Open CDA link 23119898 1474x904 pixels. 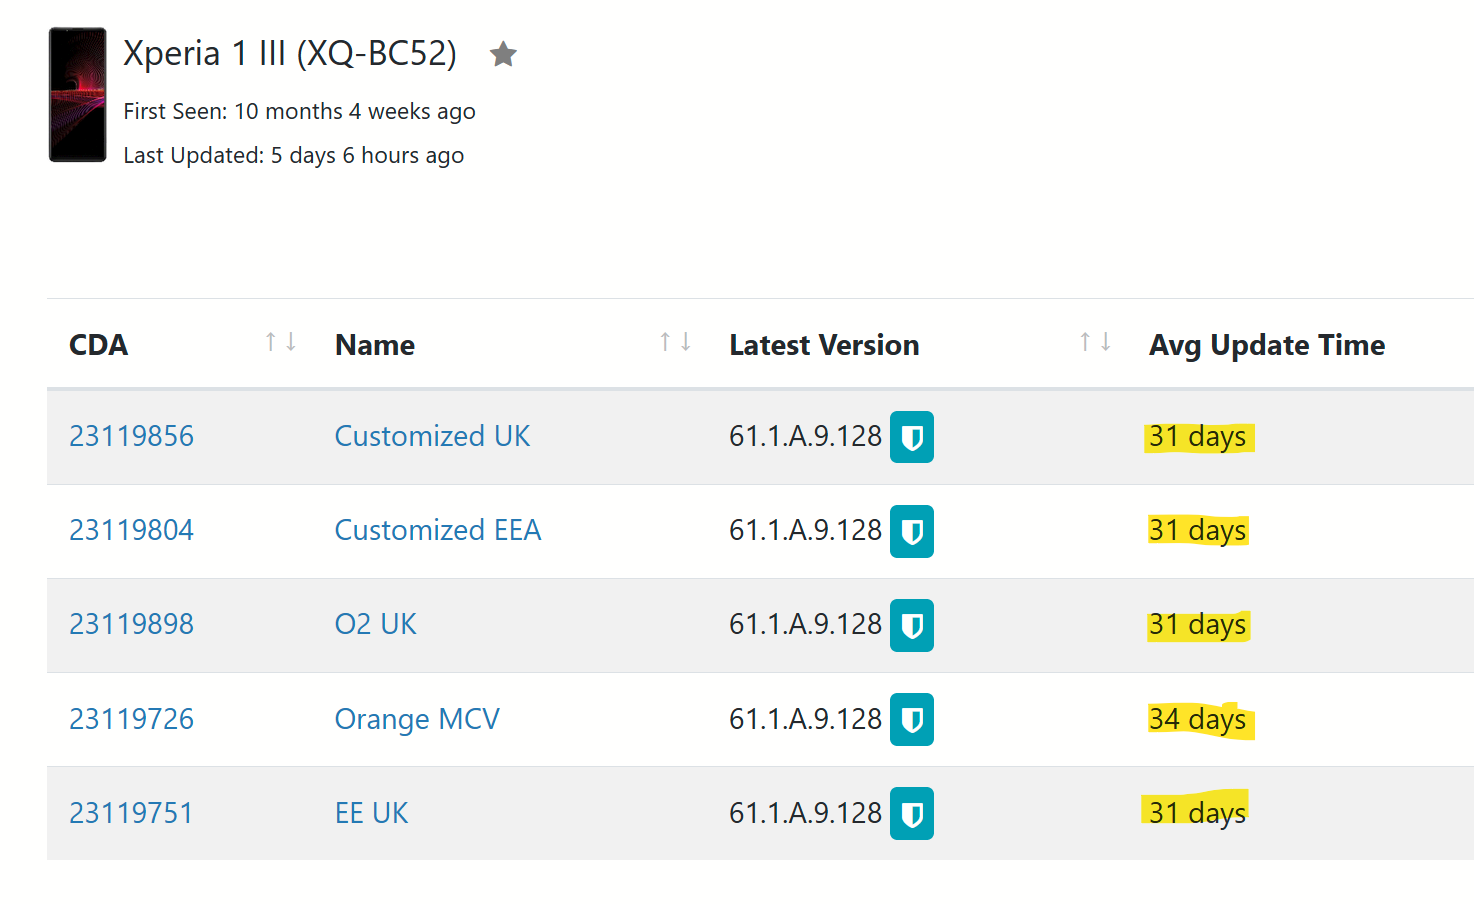[131, 624]
